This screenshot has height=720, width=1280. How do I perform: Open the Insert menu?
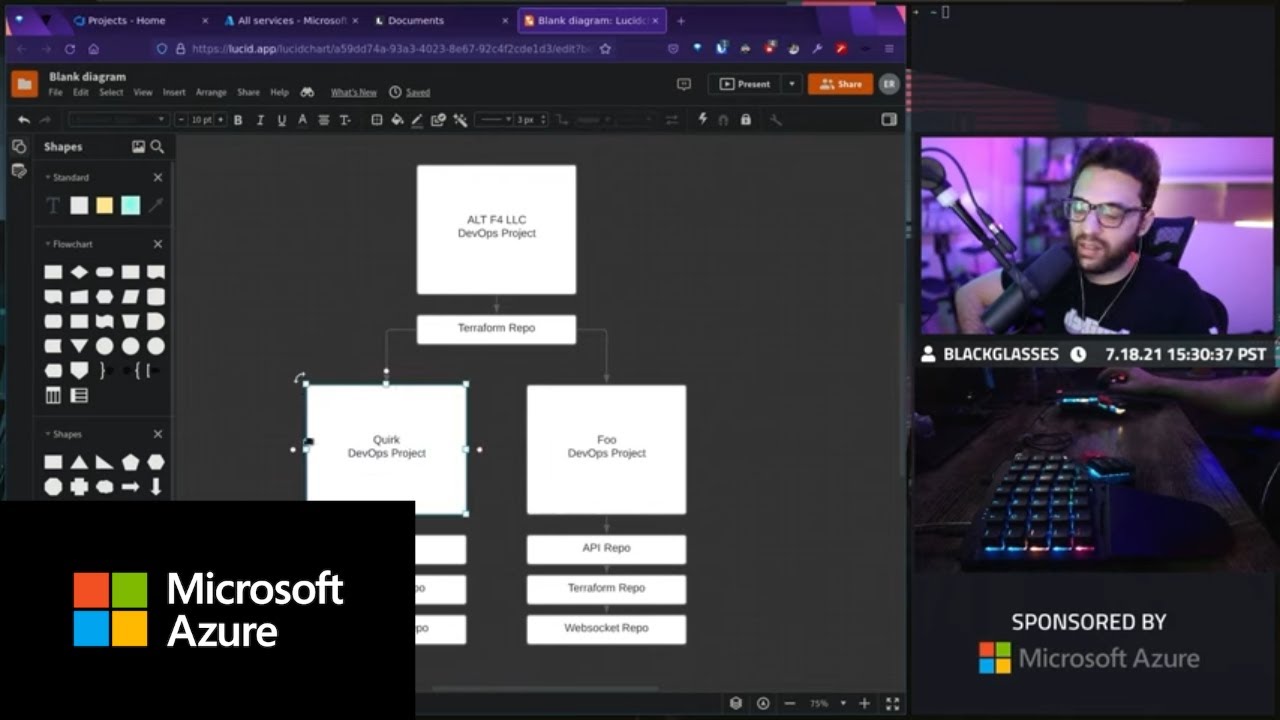[x=174, y=92]
